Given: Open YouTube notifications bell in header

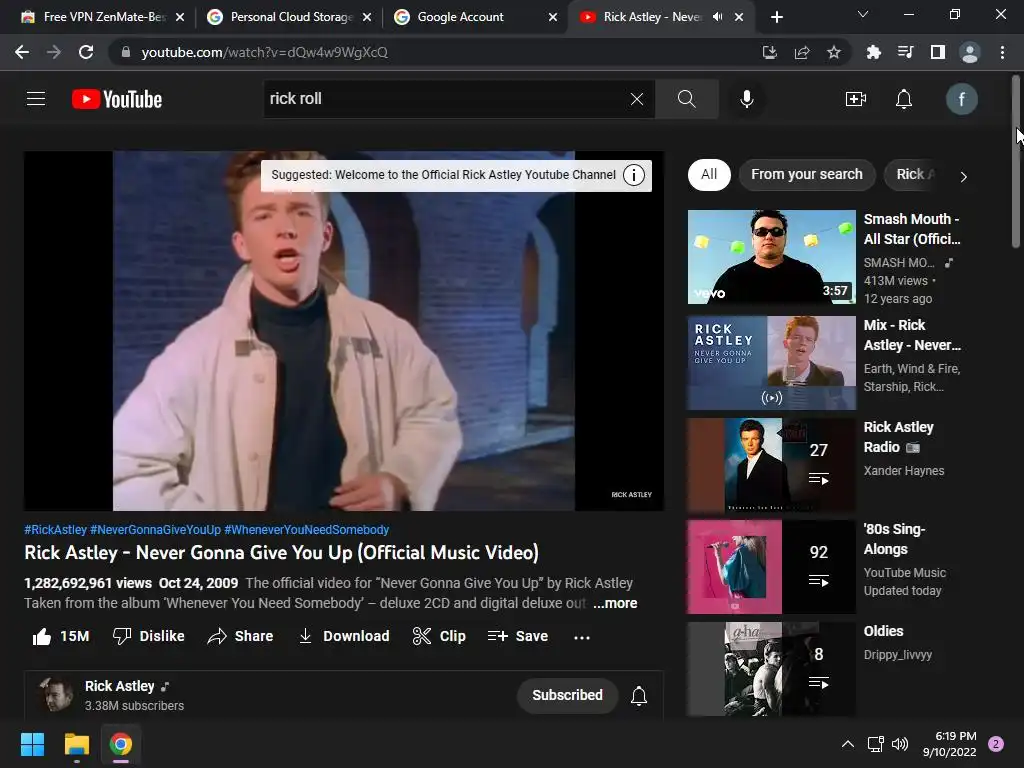Looking at the screenshot, I should point(904,99).
